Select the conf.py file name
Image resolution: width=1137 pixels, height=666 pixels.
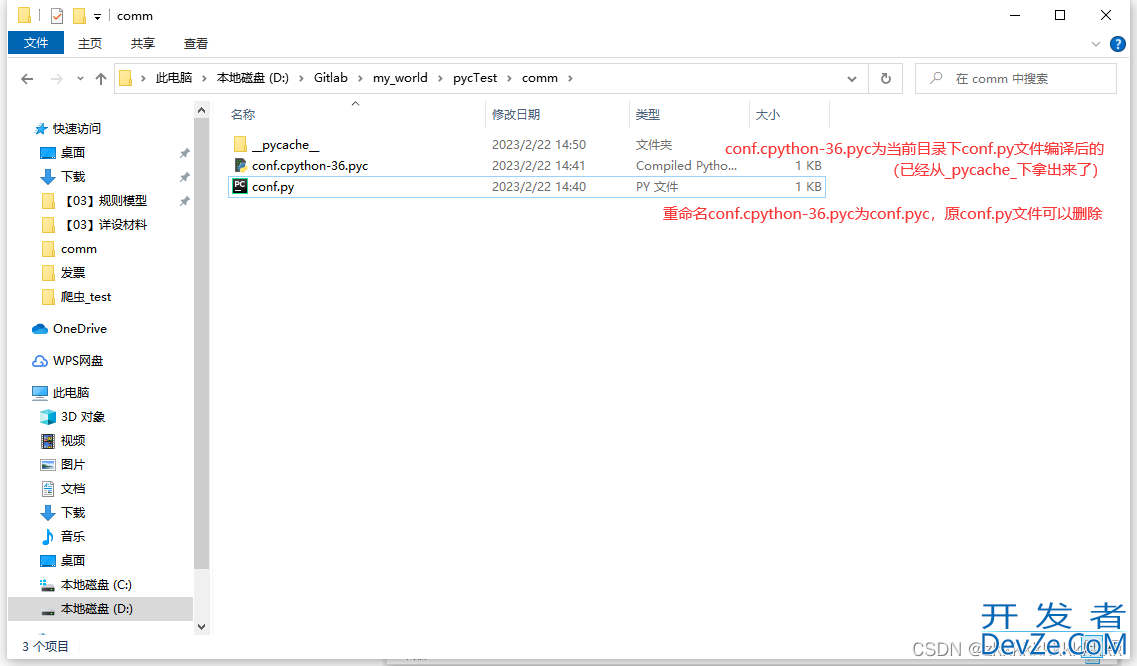coord(273,186)
